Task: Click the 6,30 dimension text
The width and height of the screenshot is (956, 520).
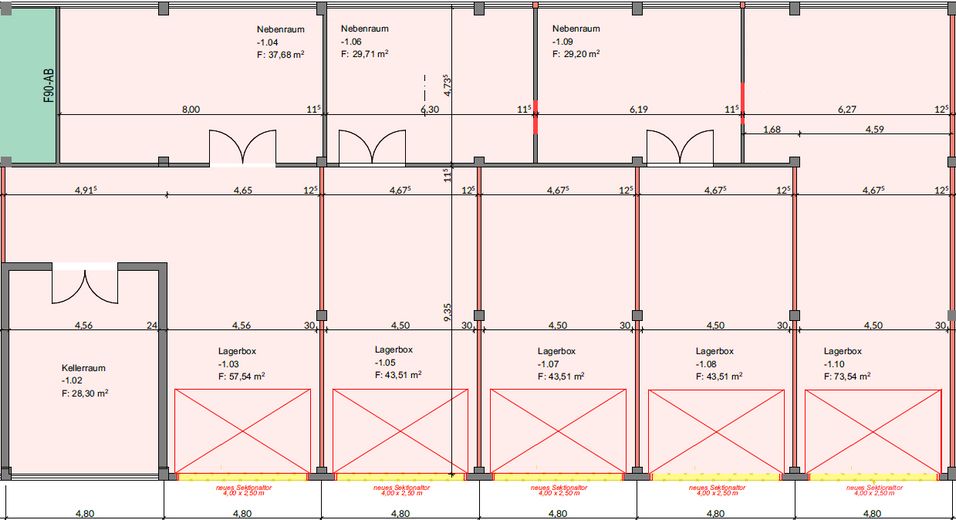Action: (x=430, y=109)
